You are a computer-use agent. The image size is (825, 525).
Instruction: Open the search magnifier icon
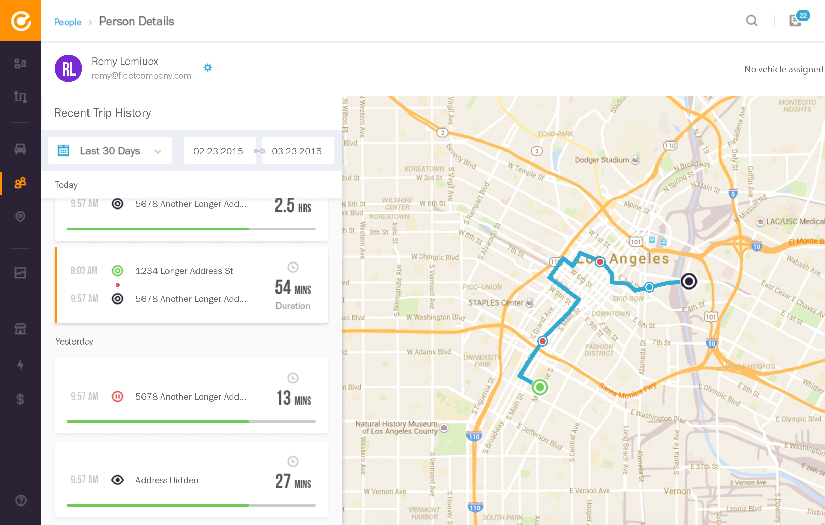(752, 20)
